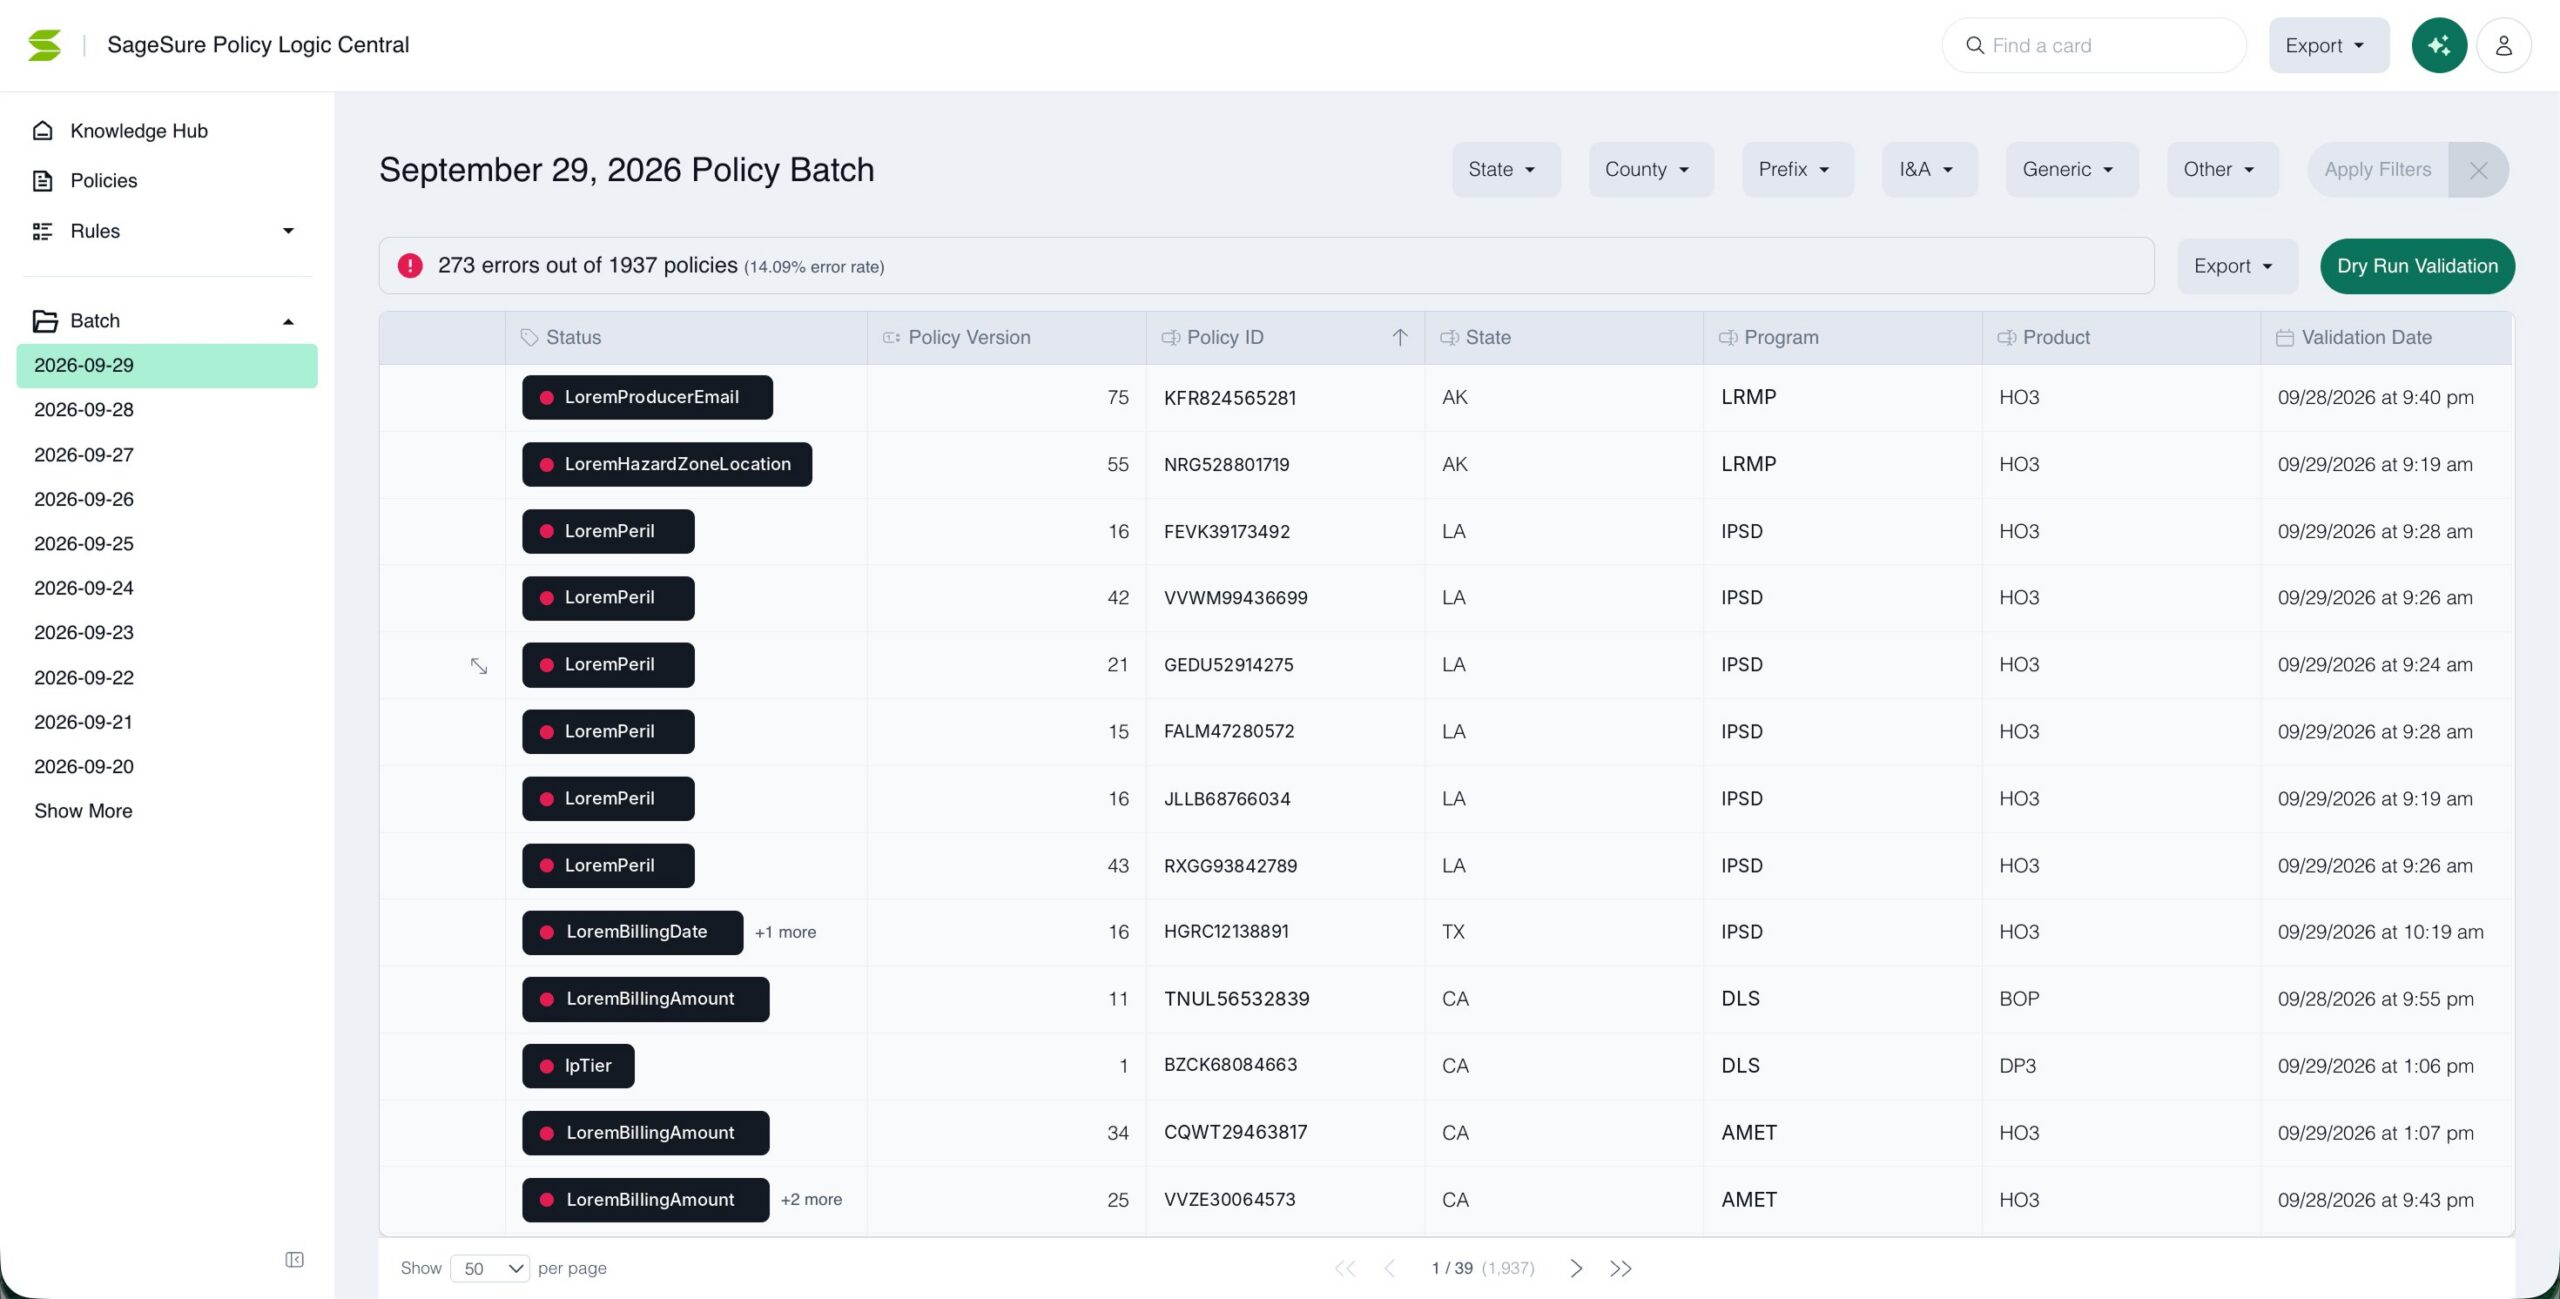
Task: Click the red error alert icon
Action: click(x=410, y=265)
